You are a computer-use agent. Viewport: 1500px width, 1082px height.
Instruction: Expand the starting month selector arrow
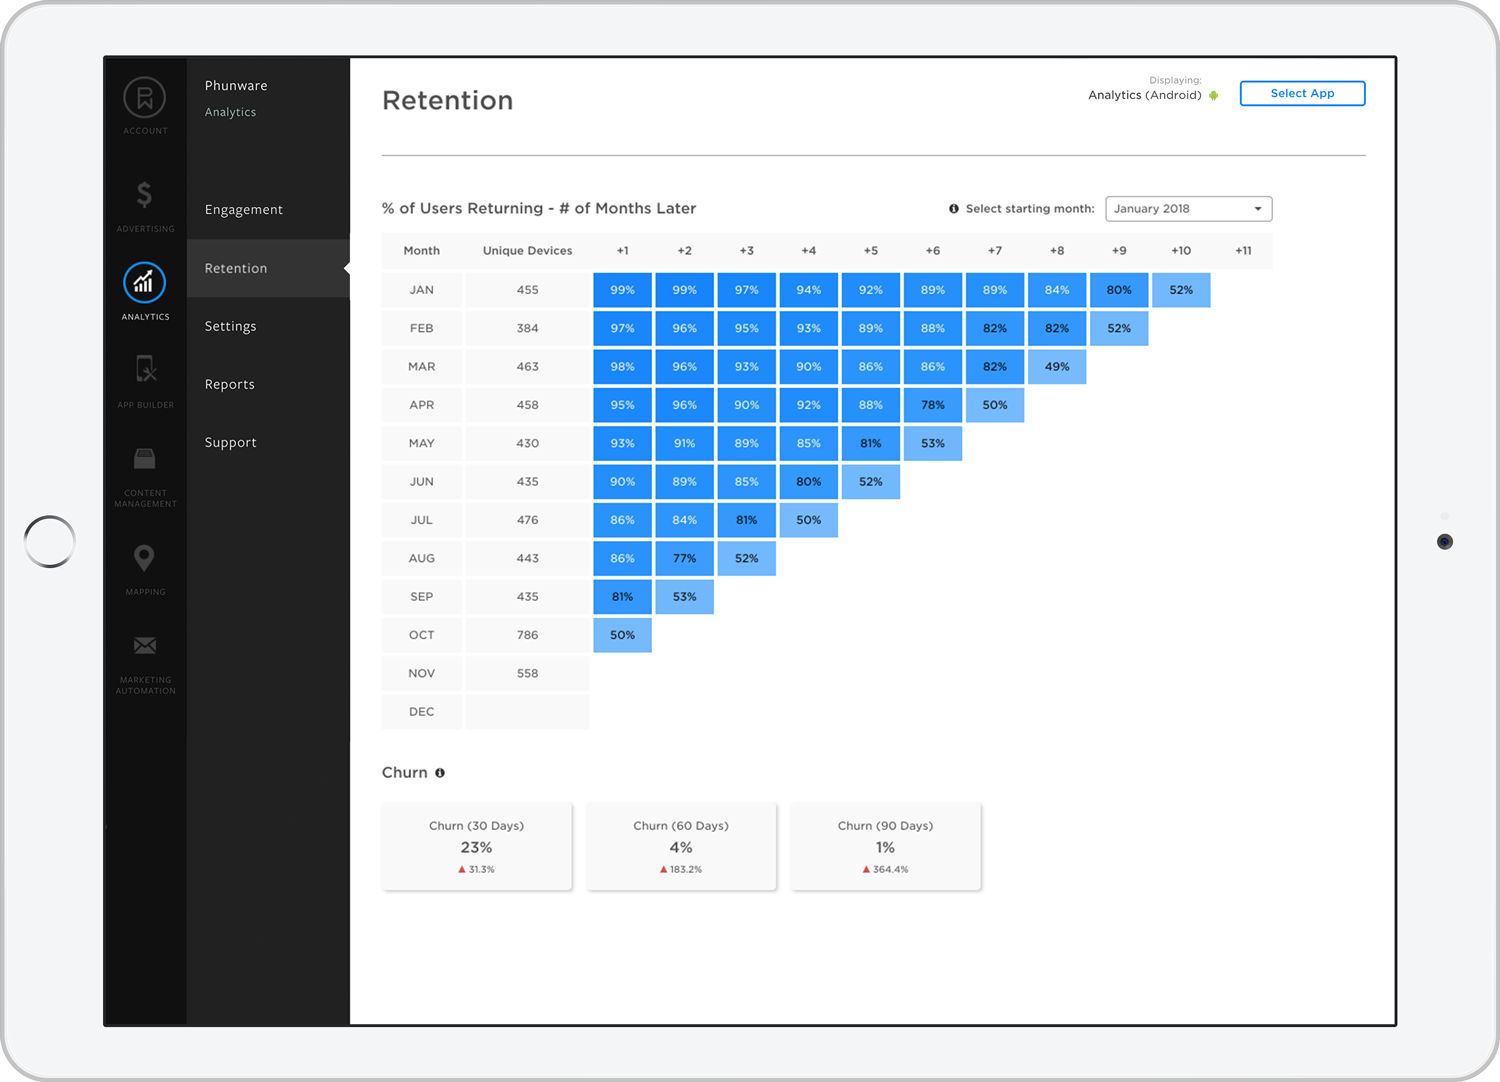[x=1257, y=208]
